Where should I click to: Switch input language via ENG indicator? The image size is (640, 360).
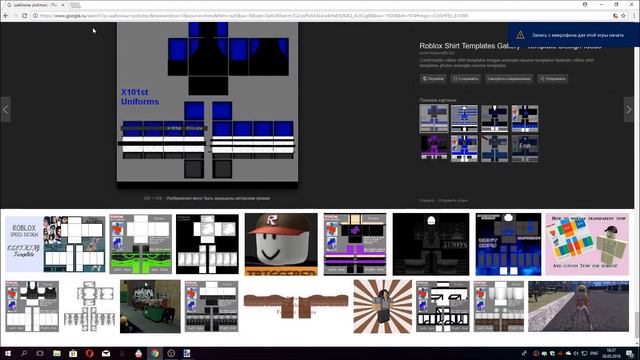594,353
